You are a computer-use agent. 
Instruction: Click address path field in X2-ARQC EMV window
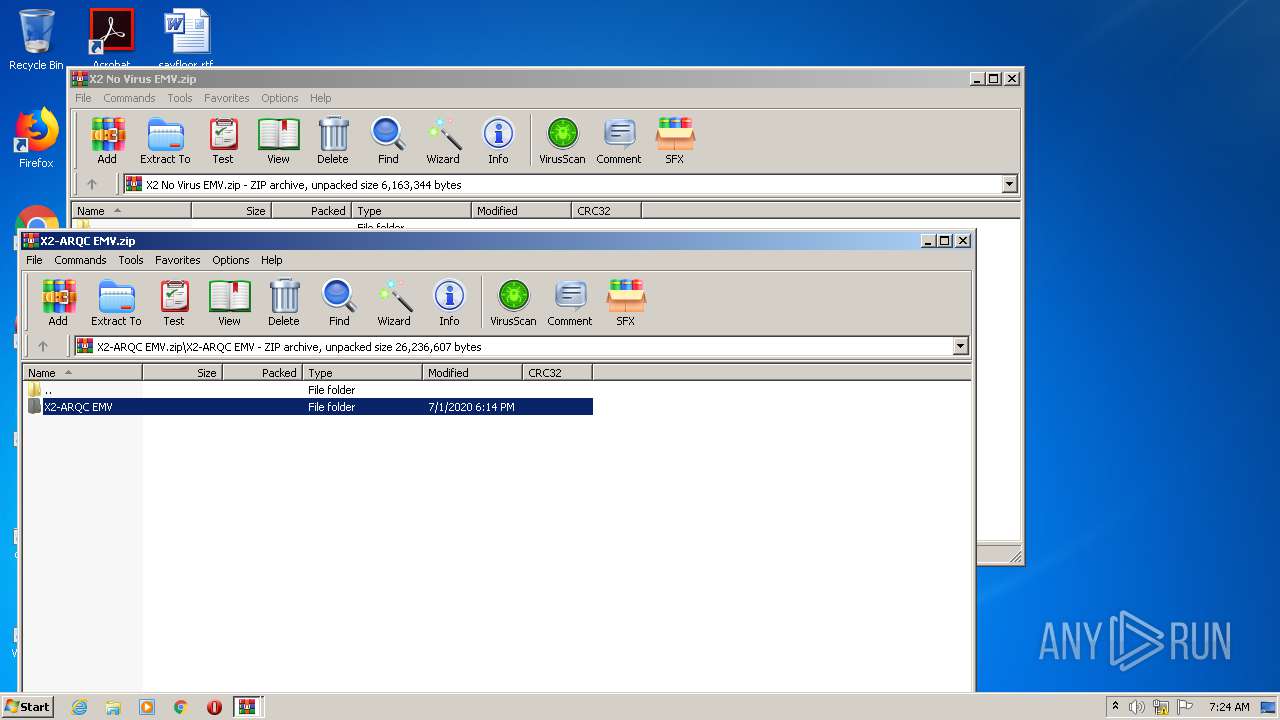513,346
